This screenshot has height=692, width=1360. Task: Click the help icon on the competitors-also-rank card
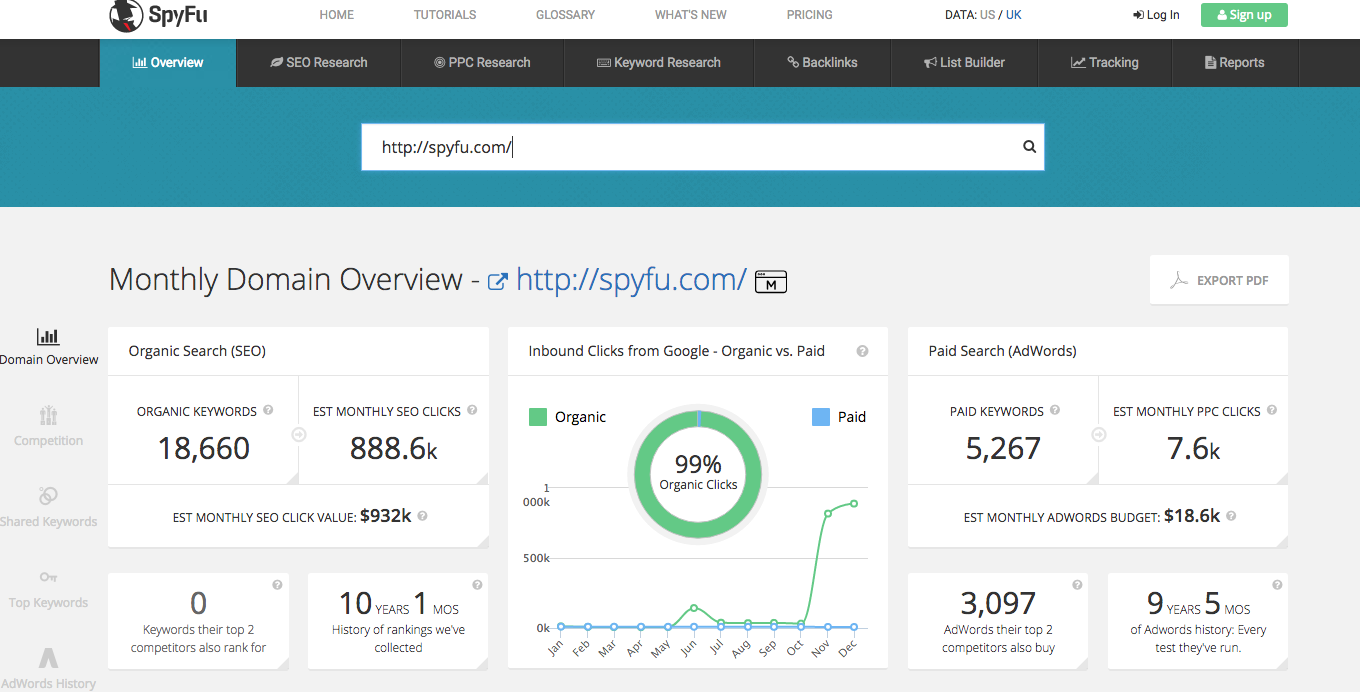coord(277,585)
